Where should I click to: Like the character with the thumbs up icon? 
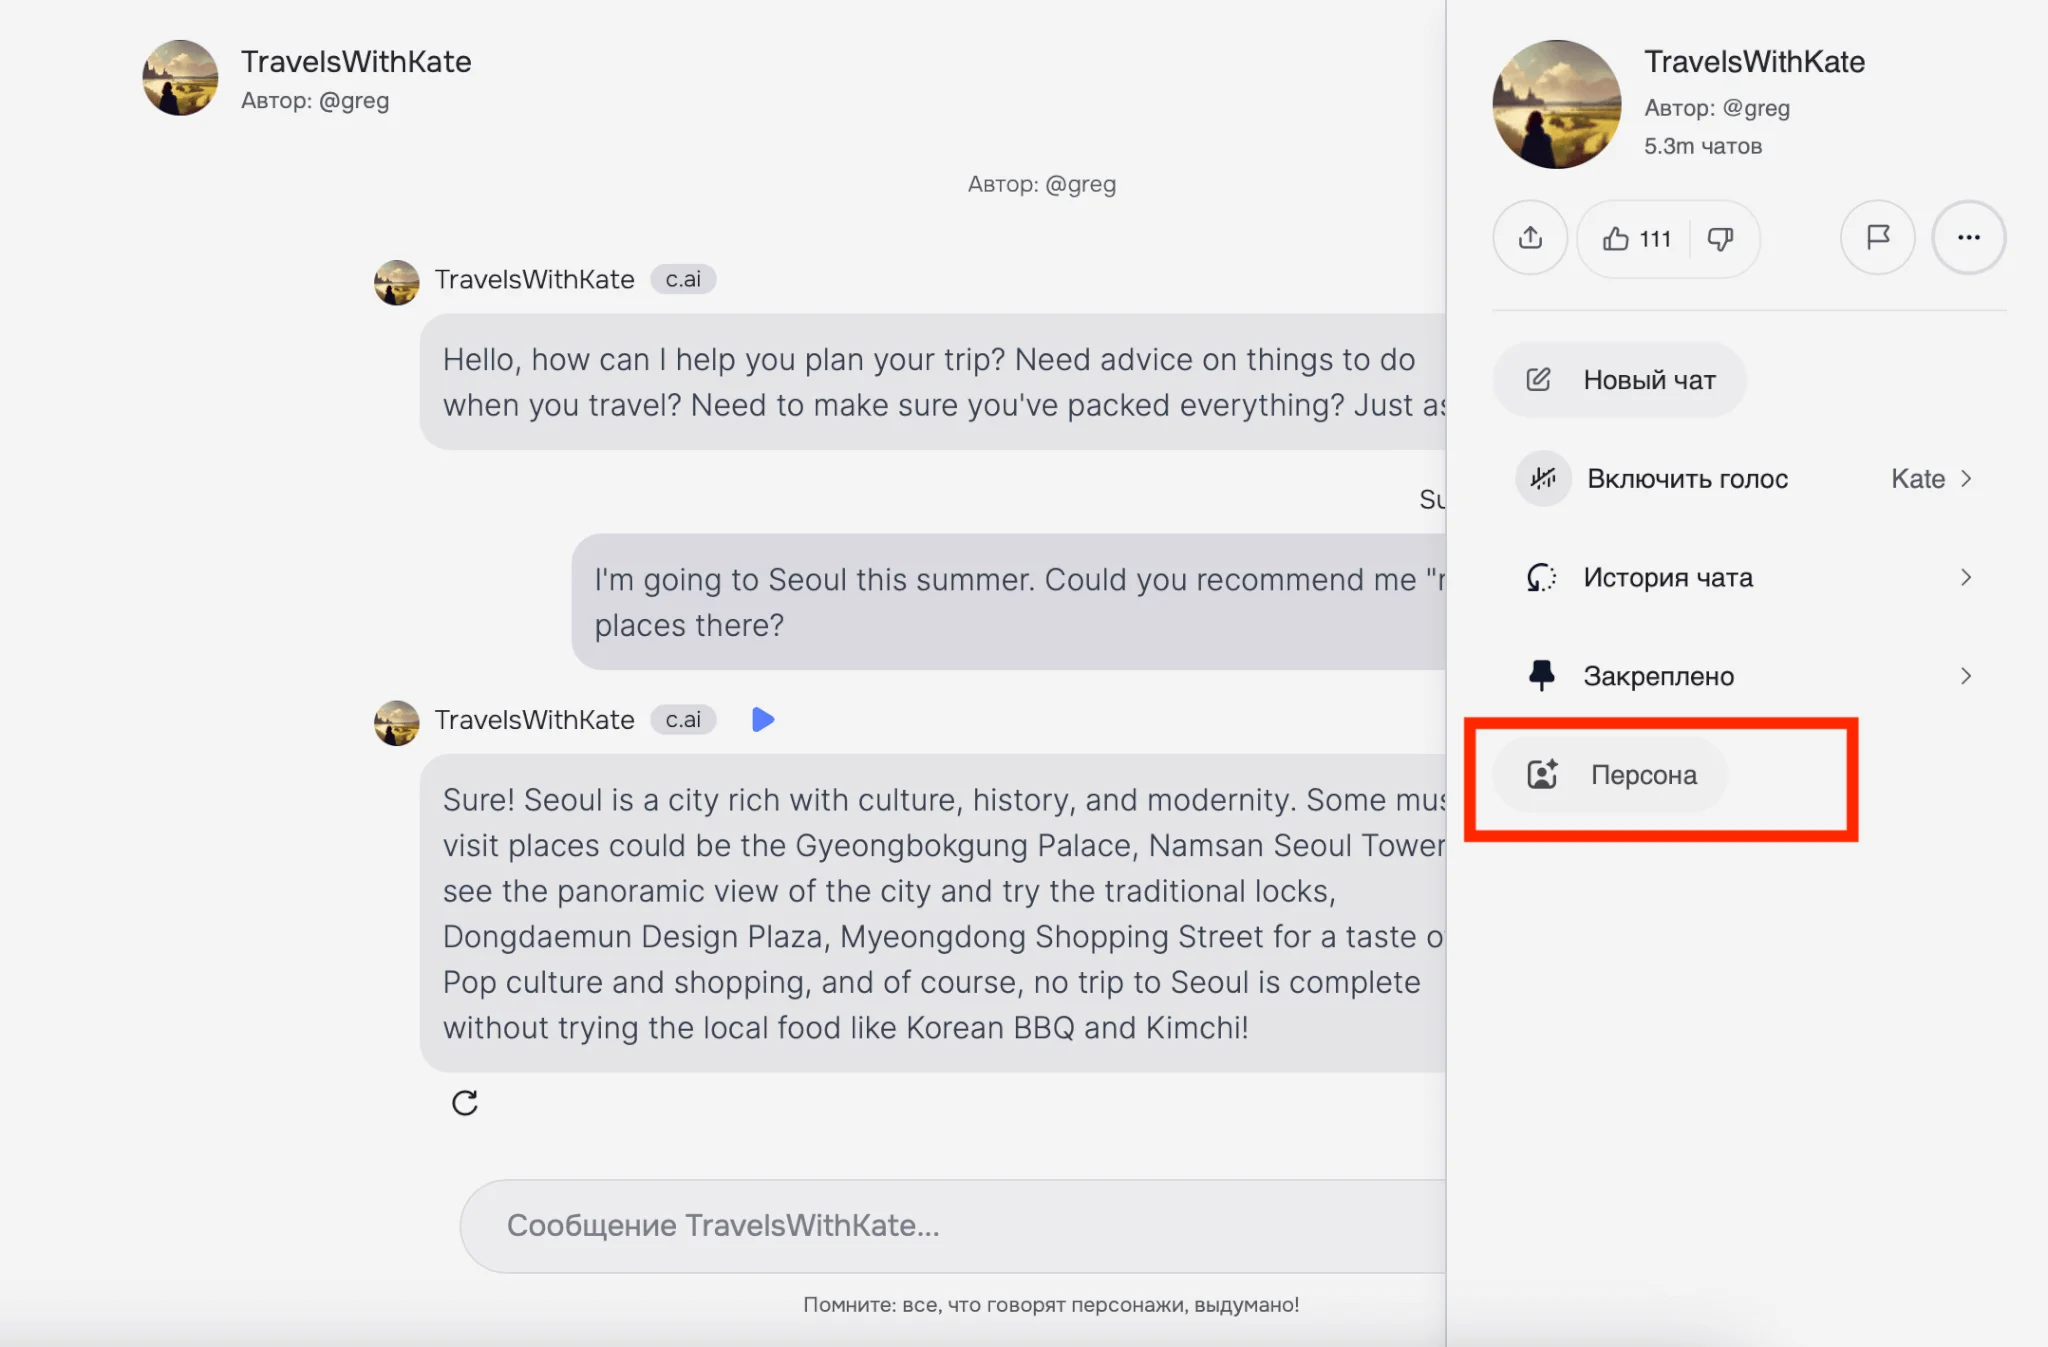(1616, 239)
